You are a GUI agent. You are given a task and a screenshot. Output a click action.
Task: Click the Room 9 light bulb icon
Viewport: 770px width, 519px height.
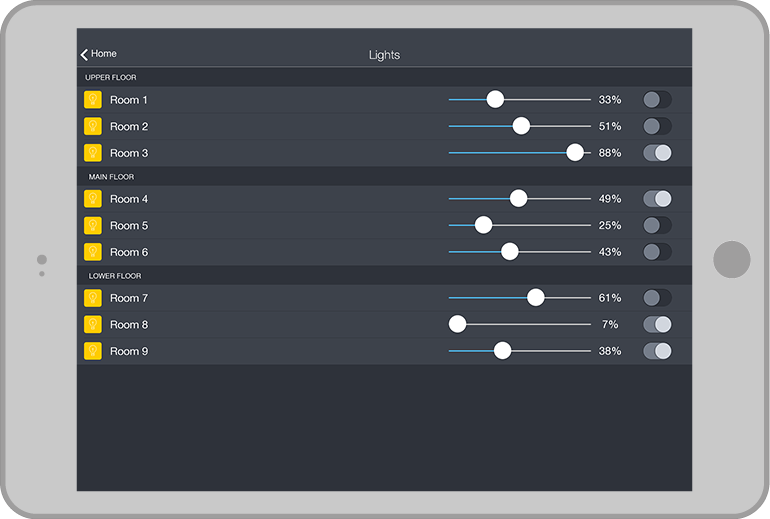pos(93,351)
